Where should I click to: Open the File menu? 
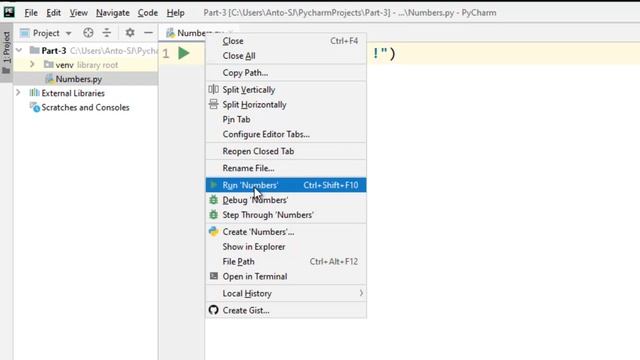click(31, 13)
